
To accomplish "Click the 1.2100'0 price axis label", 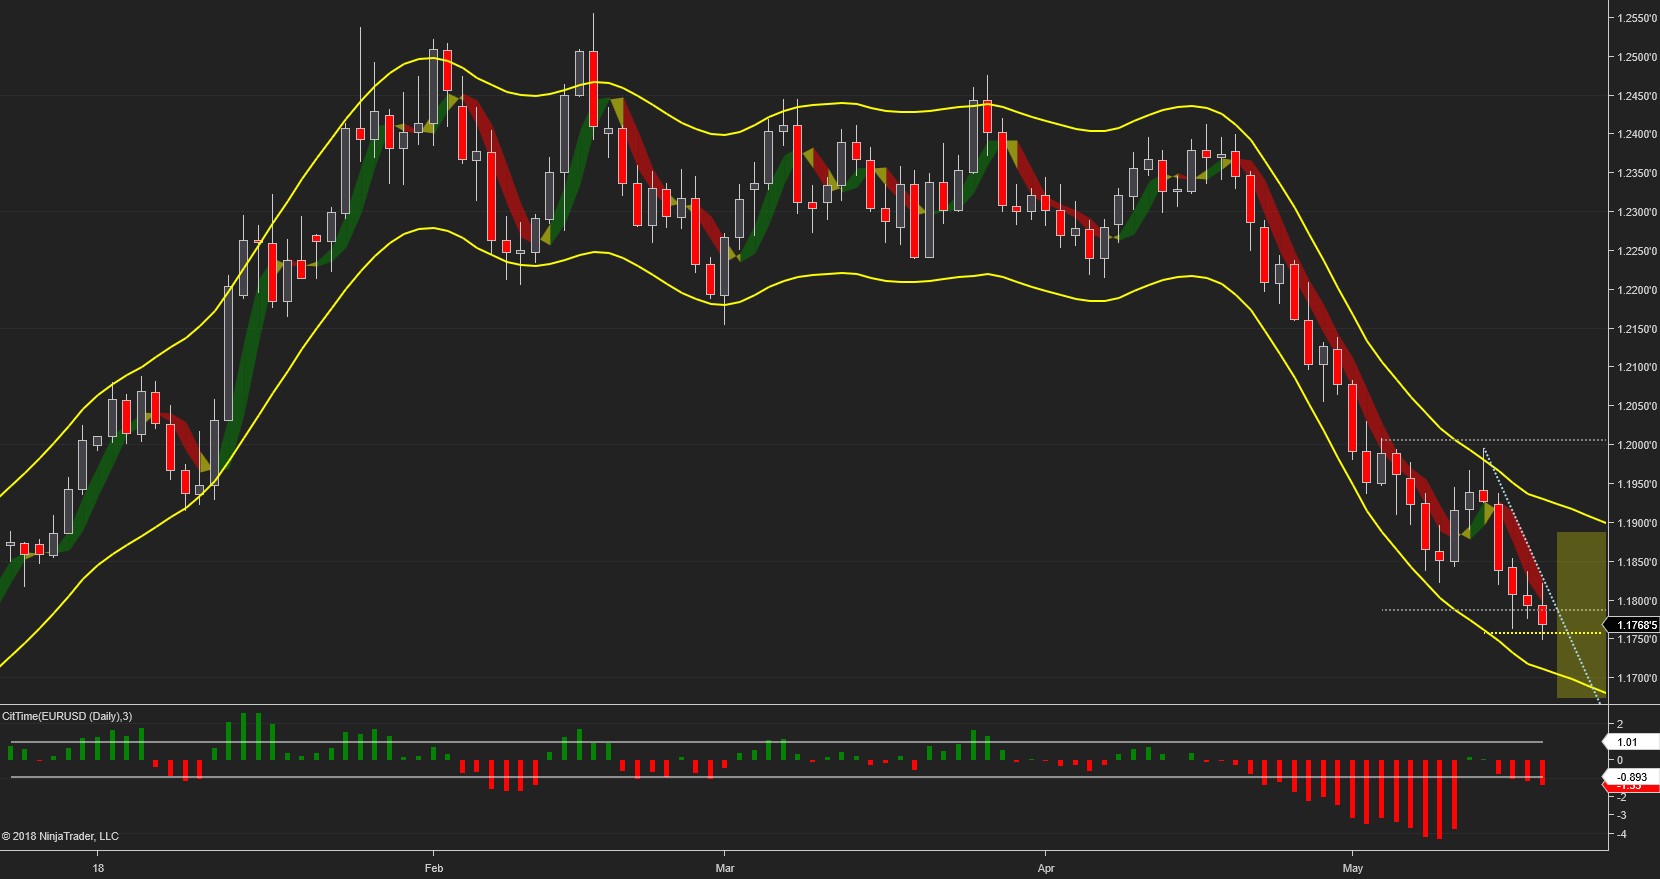I will tap(1637, 367).
